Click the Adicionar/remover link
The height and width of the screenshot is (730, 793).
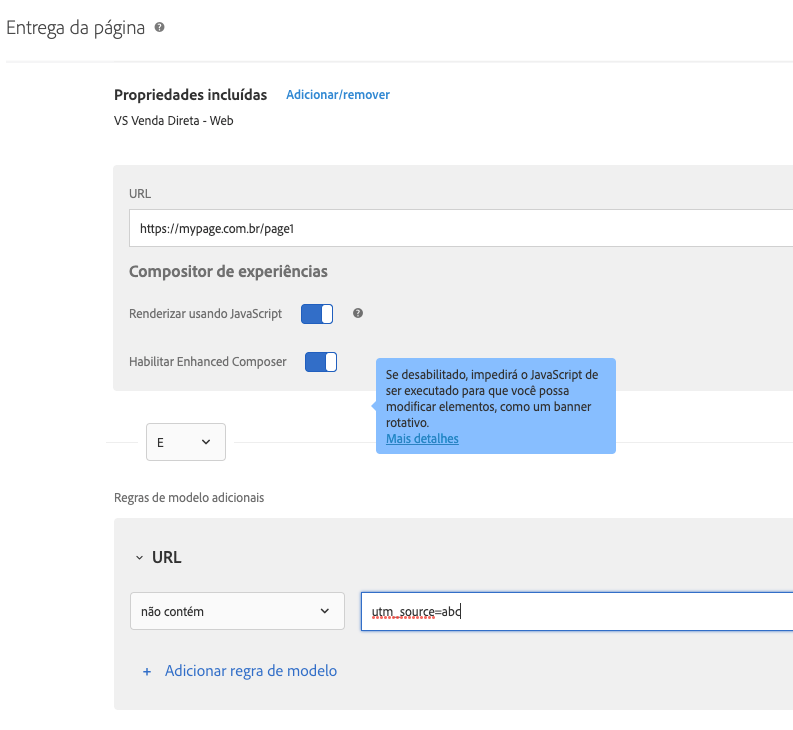coord(338,95)
